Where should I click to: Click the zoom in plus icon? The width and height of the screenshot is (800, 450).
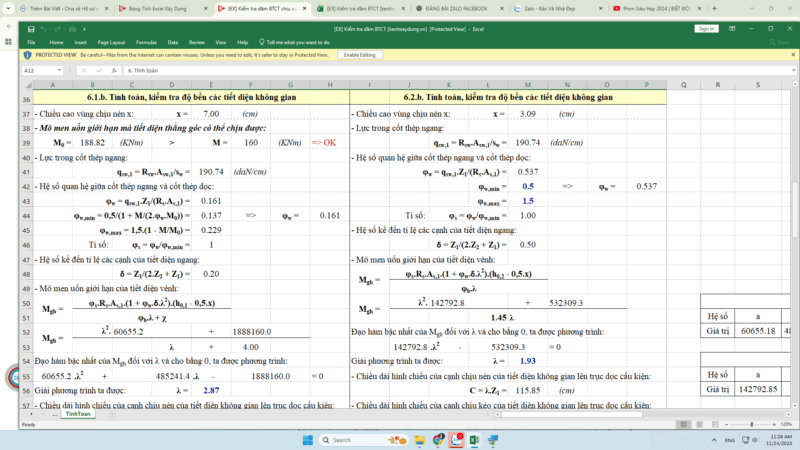click(x=775, y=424)
